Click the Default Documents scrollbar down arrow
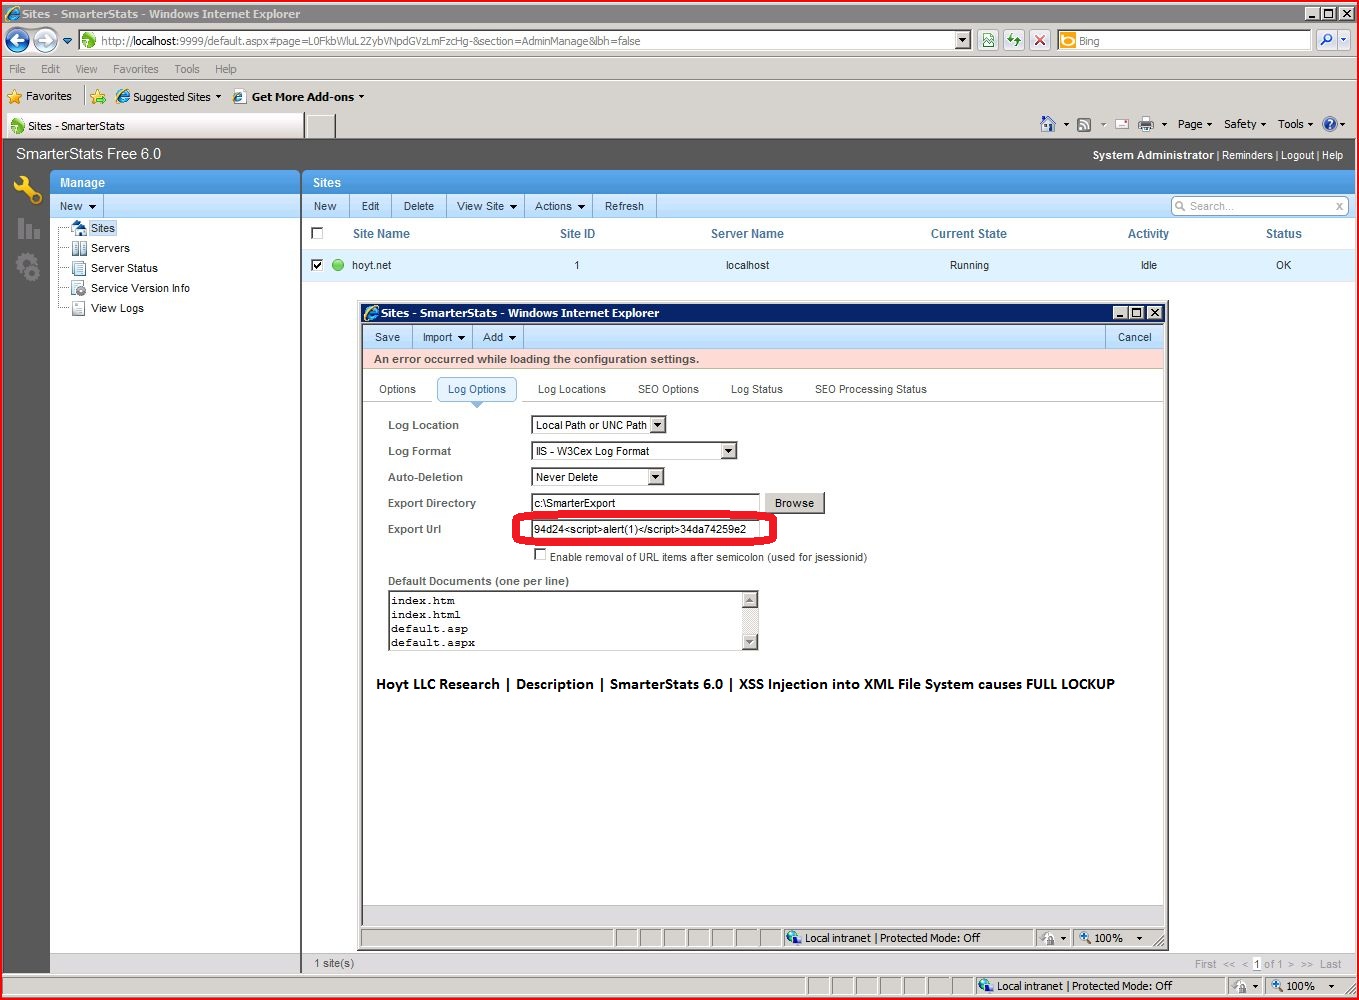This screenshot has width=1359, height=1000. click(x=750, y=642)
